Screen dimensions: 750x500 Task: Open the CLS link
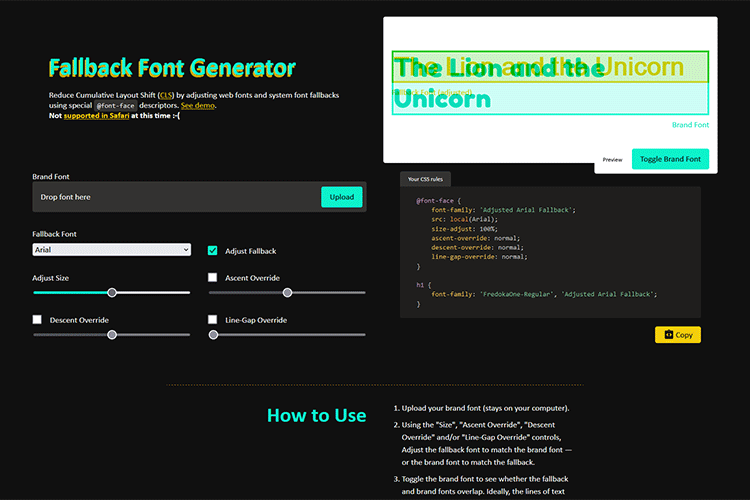click(x=166, y=95)
